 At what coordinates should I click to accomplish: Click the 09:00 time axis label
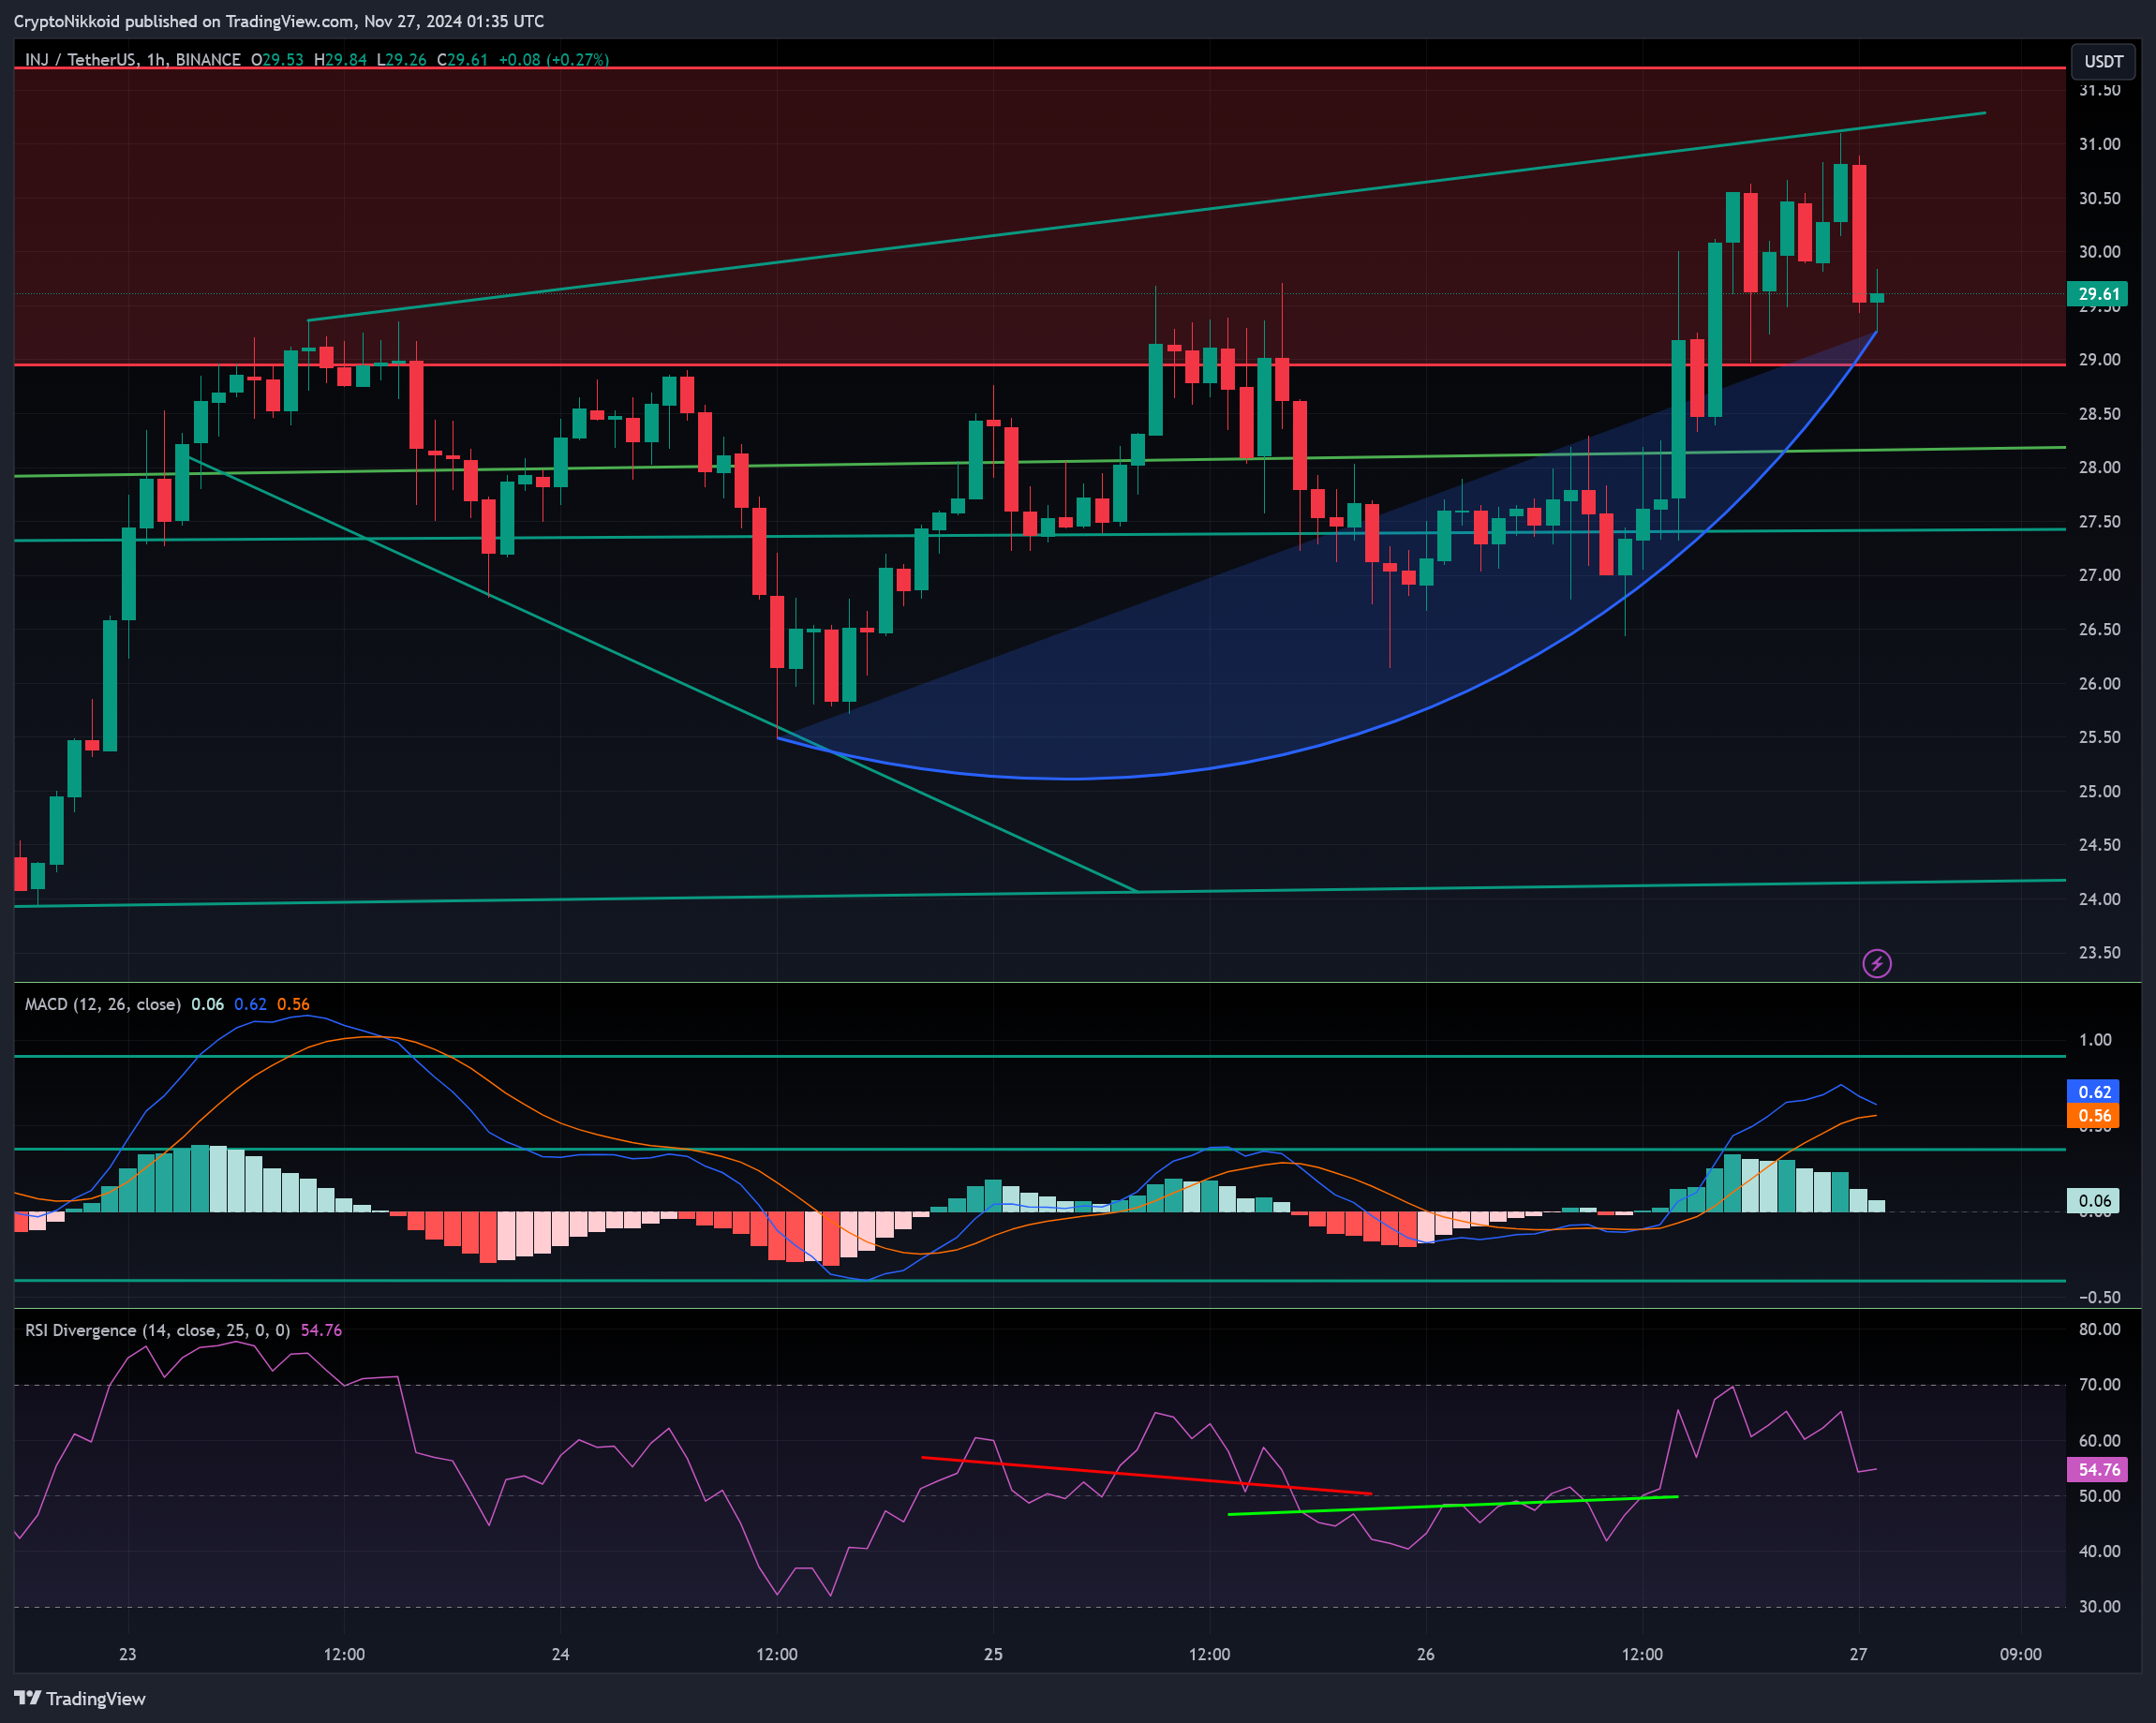2020,1653
